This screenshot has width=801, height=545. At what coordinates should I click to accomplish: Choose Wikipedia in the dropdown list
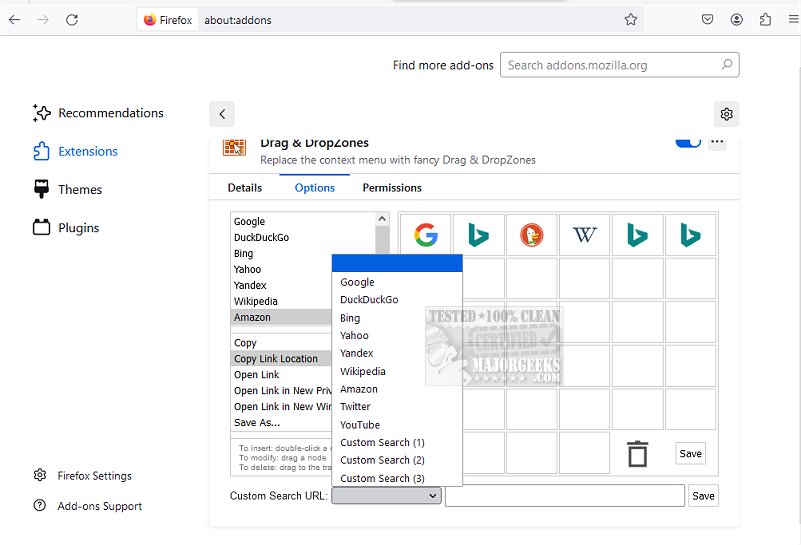397,371
